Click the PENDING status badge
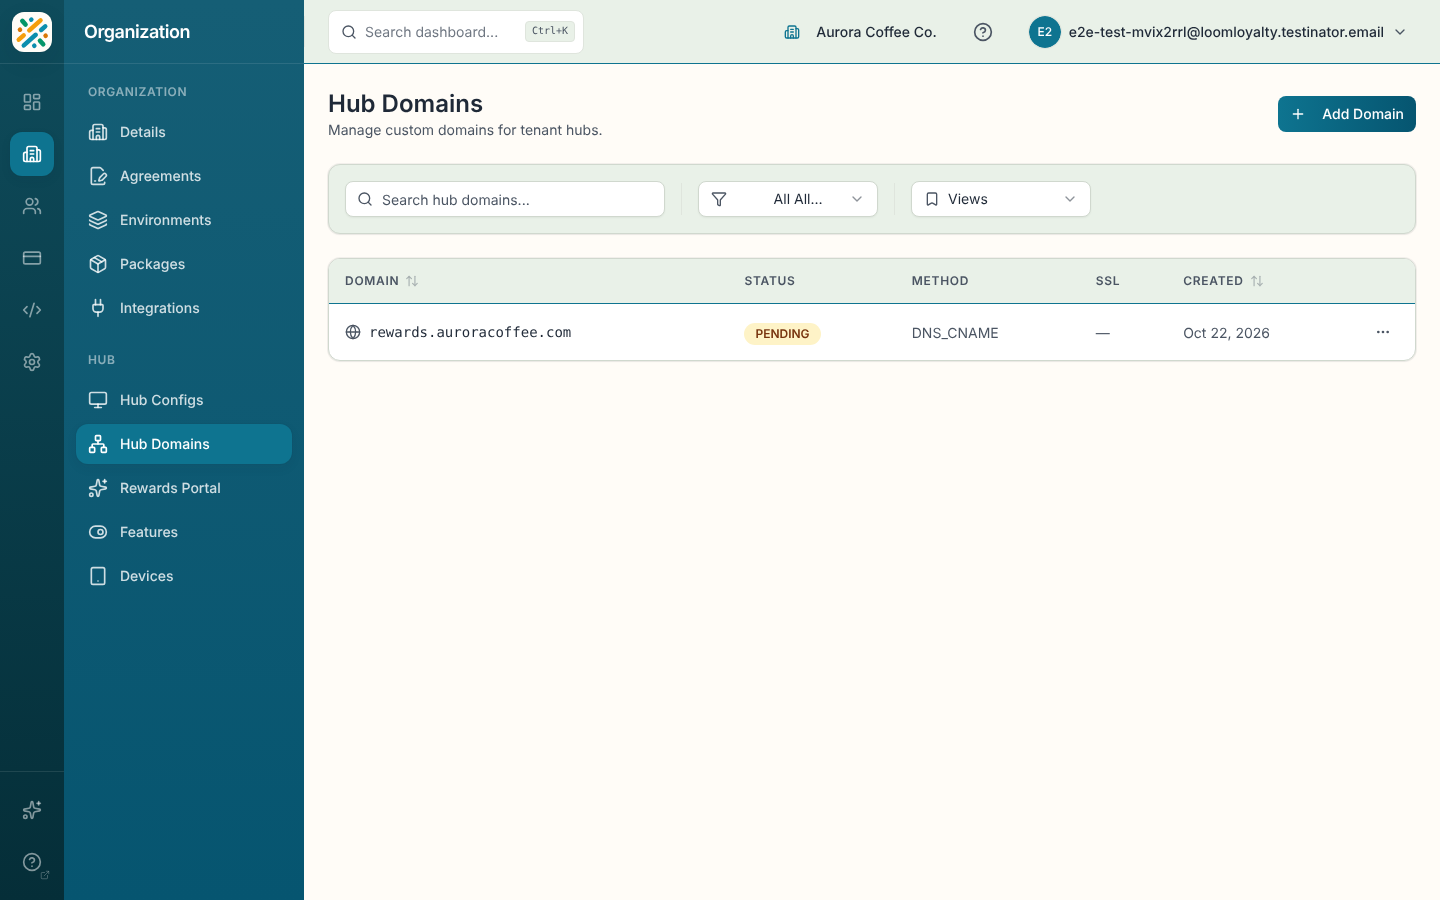 (782, 334)
